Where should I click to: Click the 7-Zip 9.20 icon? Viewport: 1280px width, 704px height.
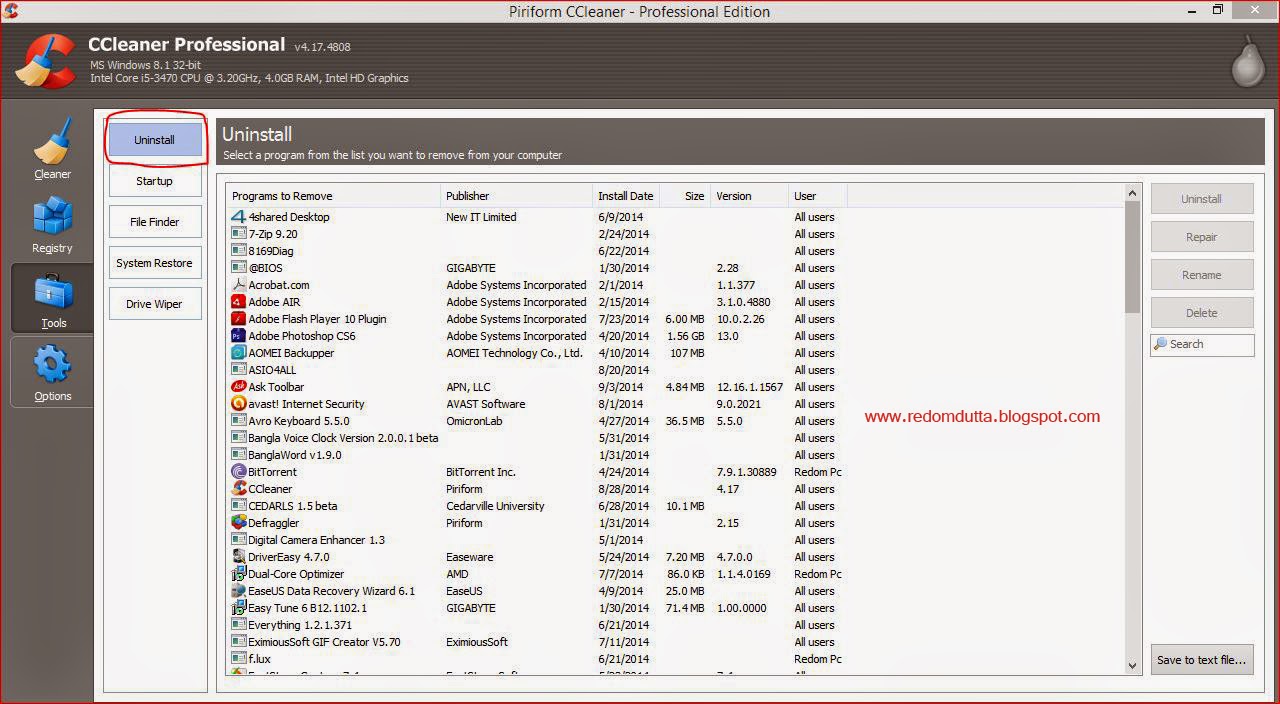(x=238, y=234)
